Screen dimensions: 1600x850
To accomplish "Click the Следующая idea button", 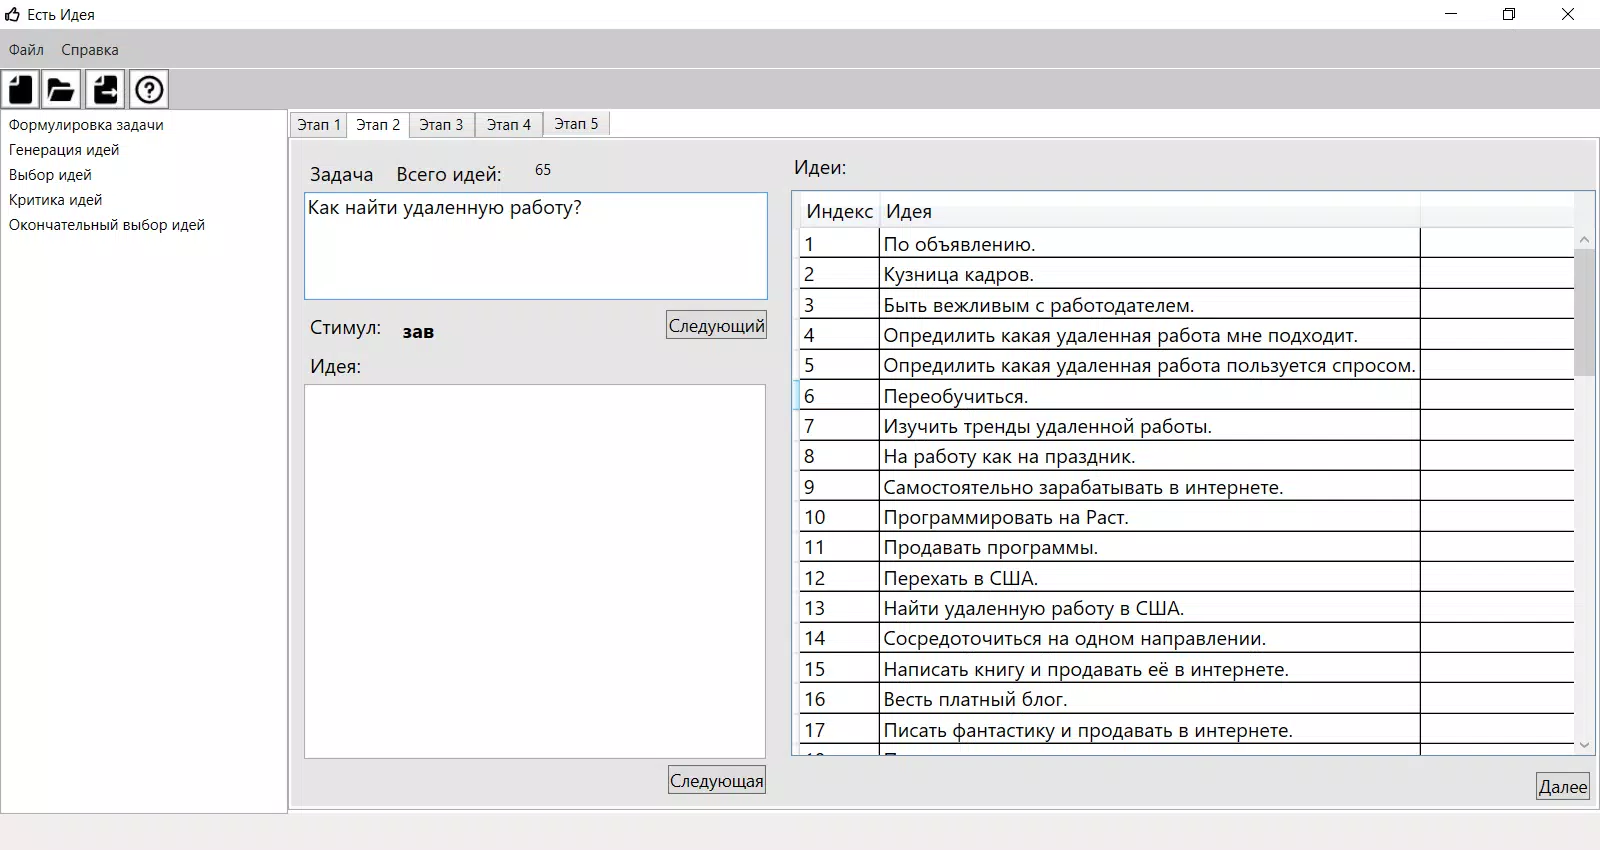I will click(716, 780).
